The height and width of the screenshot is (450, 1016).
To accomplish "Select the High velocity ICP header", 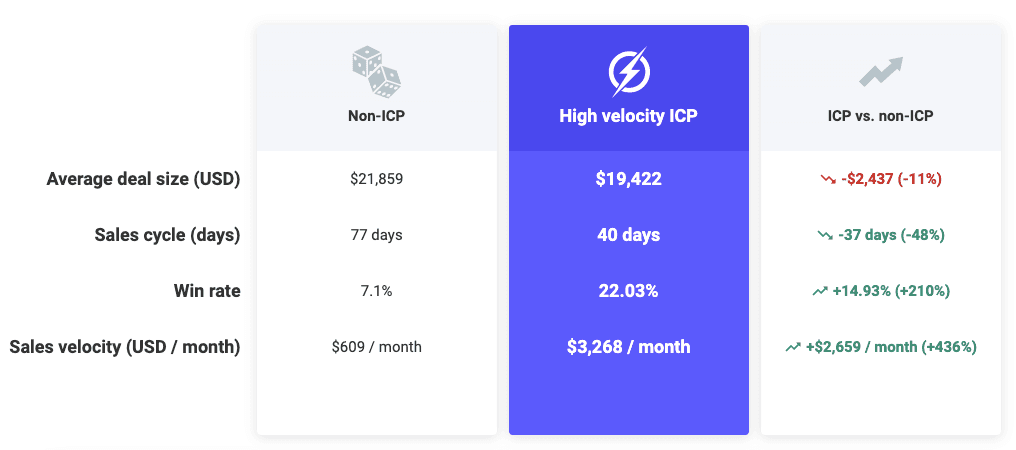I will point(628,116).
